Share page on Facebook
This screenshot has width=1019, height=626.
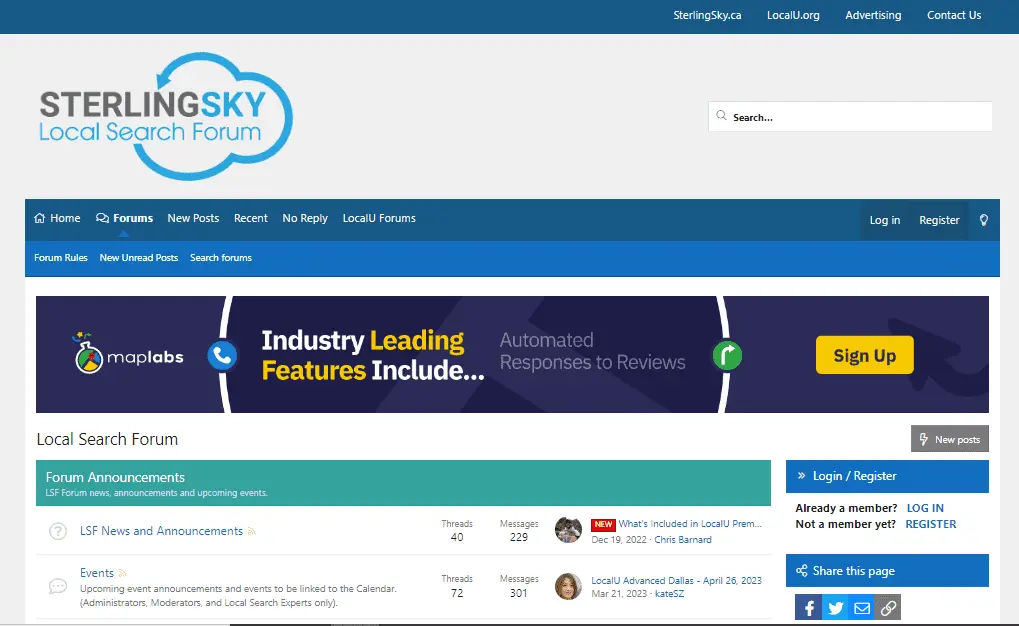[x=808, y=608]
